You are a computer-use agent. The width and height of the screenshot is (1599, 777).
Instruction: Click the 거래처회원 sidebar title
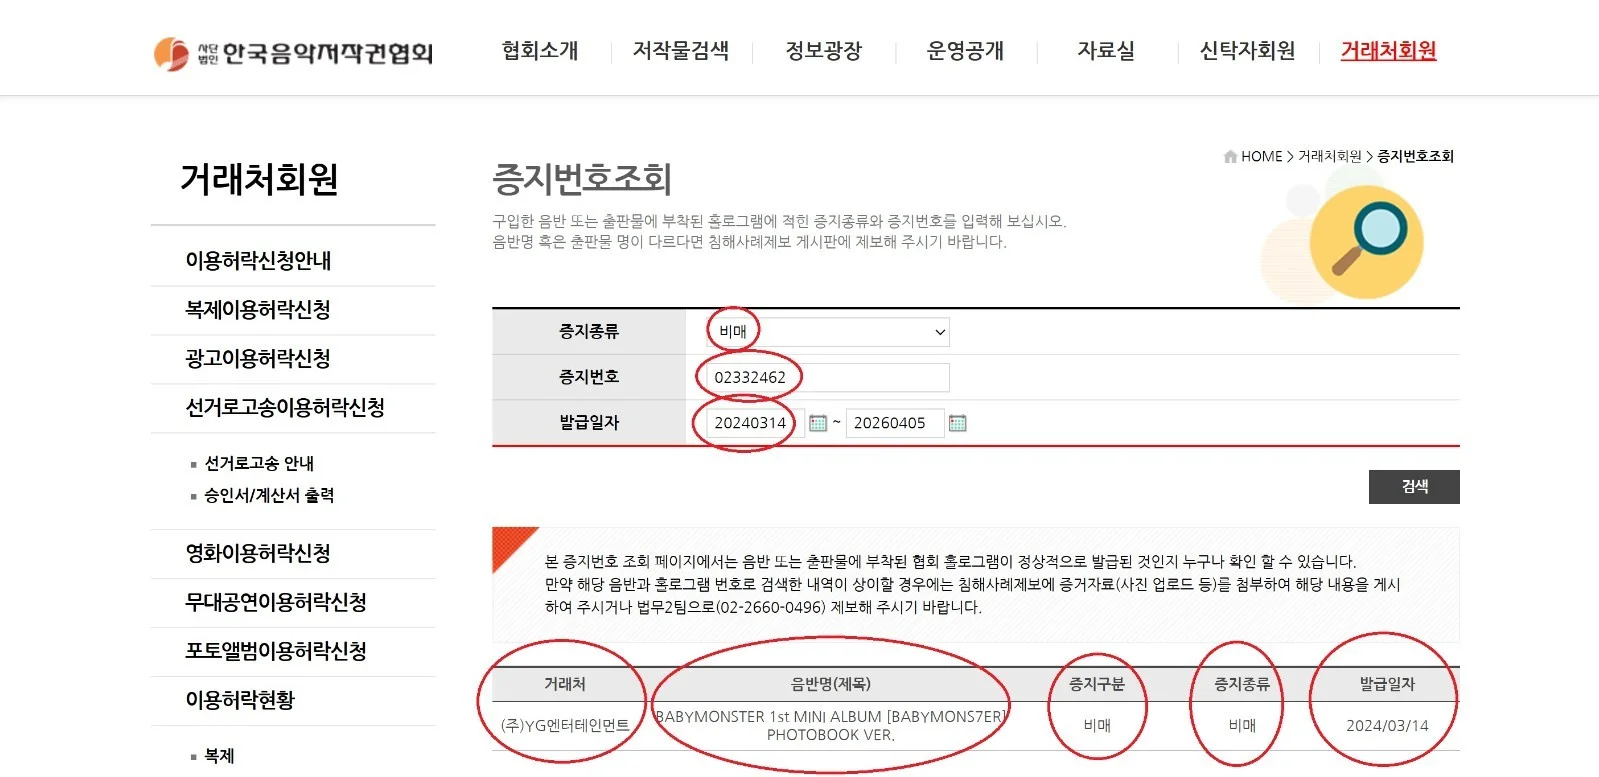(259, 180)
